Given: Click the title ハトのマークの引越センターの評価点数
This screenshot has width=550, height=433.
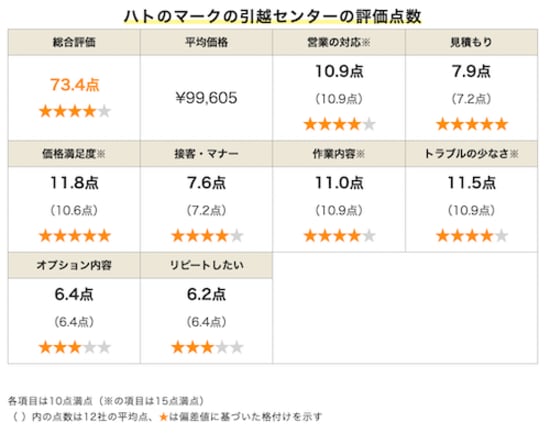Looking at the screenshot, I should [273, 16].
